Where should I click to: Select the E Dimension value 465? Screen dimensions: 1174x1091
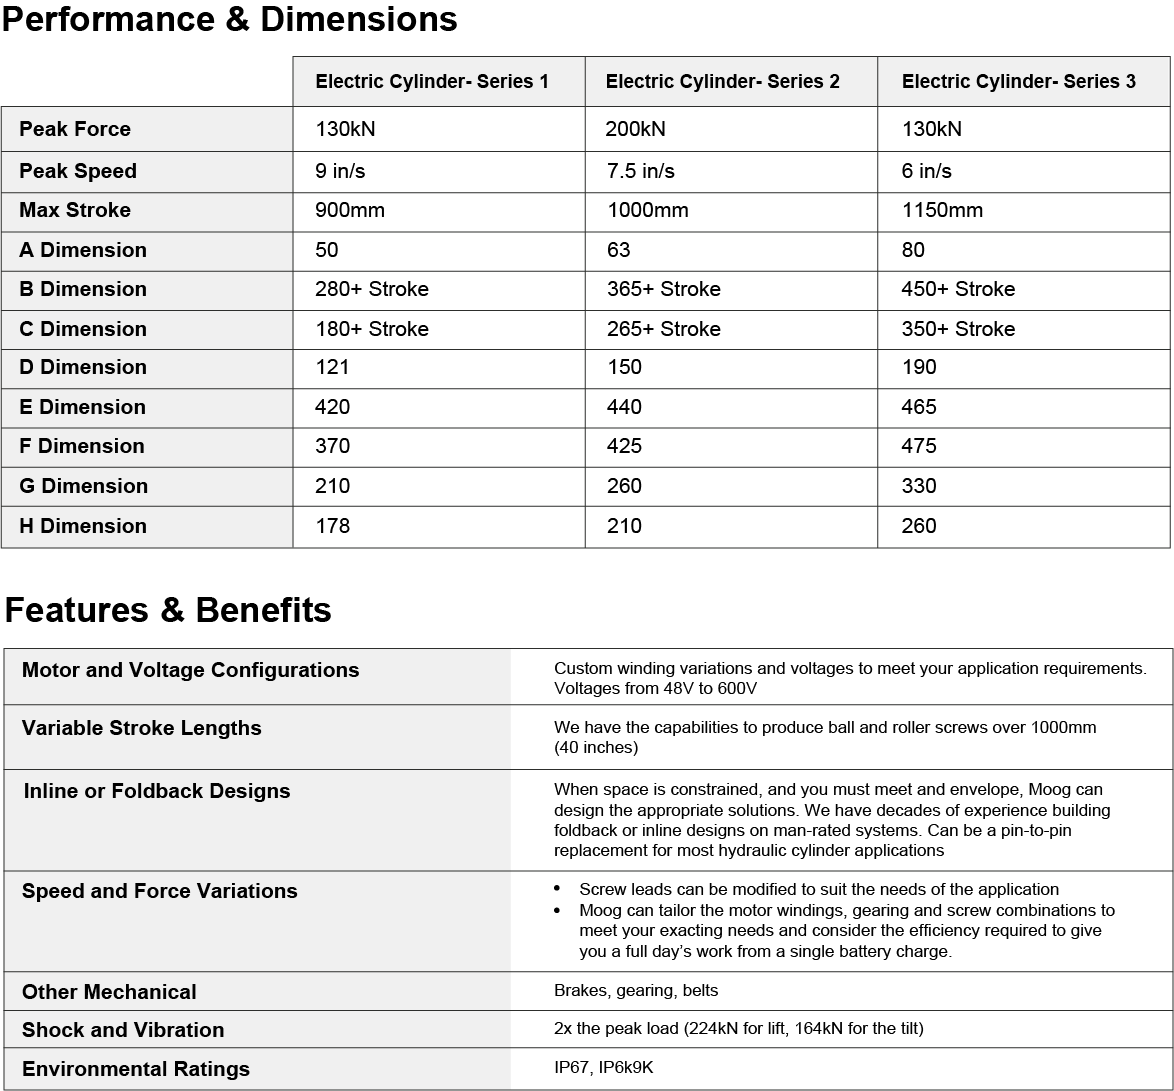pos(919,407)
